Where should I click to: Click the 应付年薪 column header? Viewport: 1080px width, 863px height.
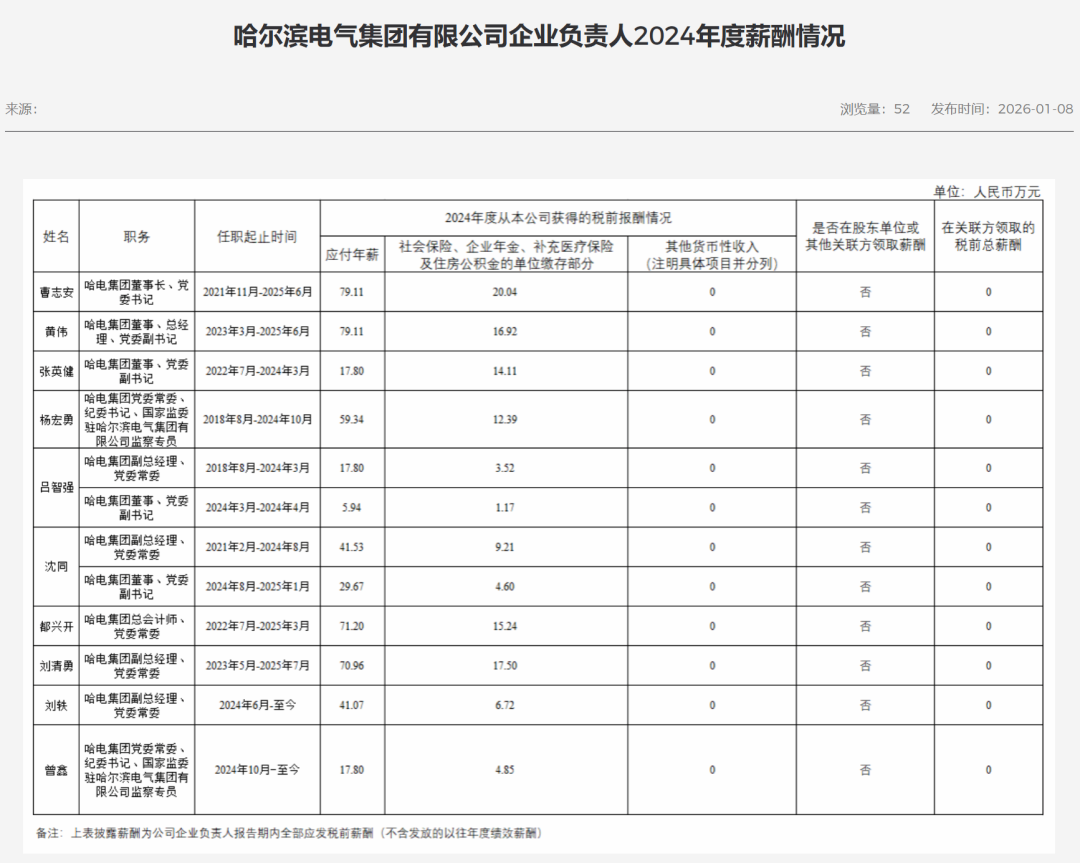(352, 255)
